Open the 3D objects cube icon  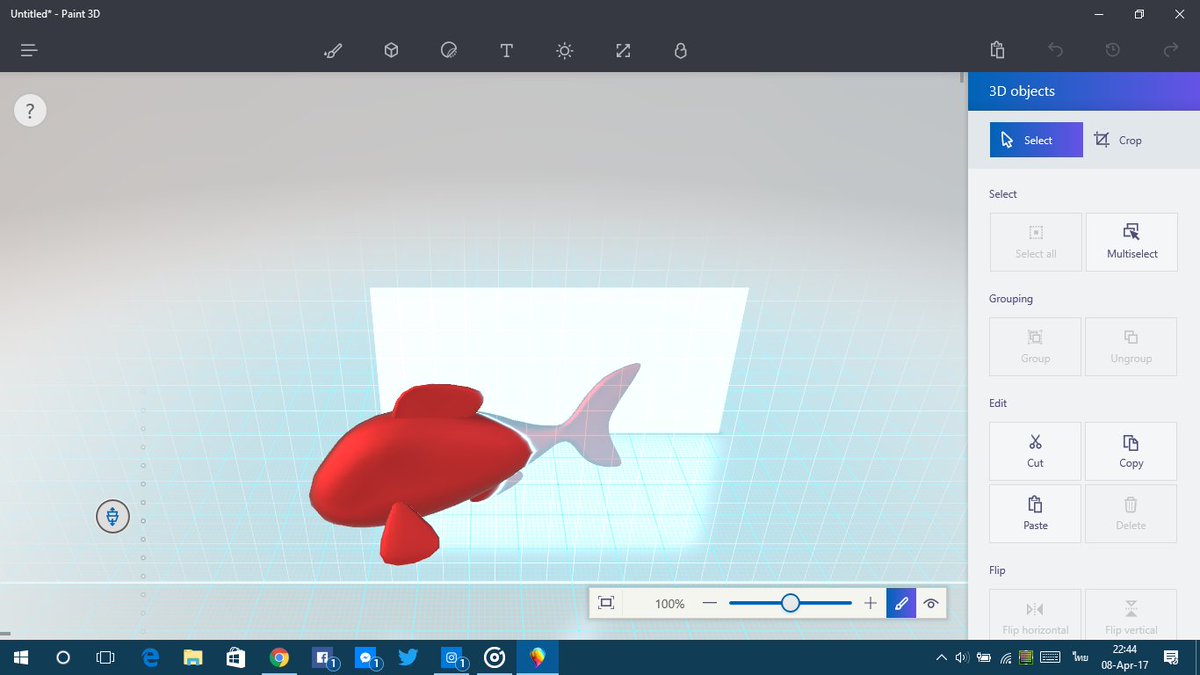[x=391, y=51]
